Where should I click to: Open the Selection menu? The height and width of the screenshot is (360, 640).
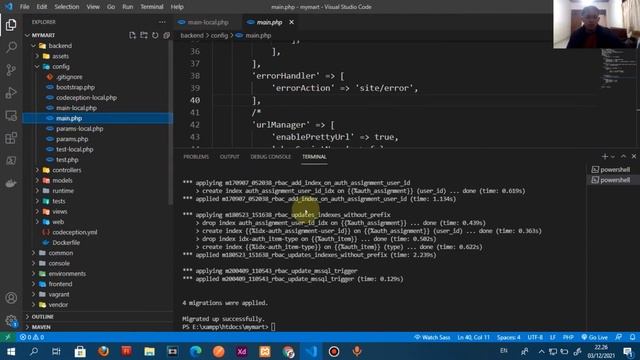pyautogui.click(x=67, y=7)
